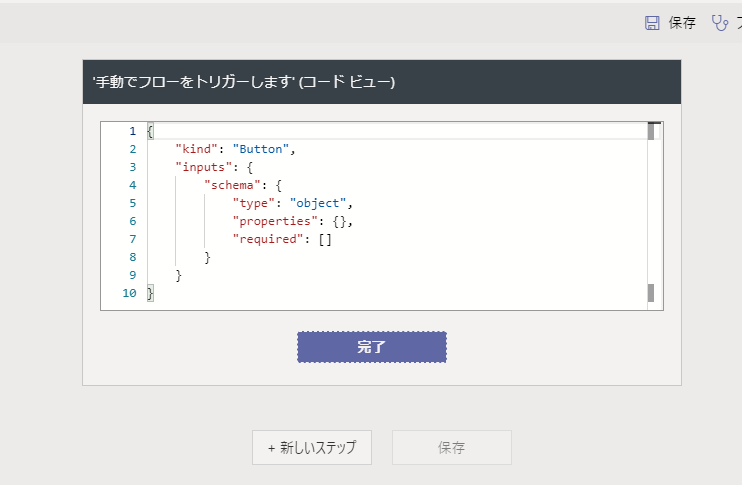Image resolution: width=742 pixels, height=485 pixels.
Task: Click the bottom 保存 button
Action: 451,447
